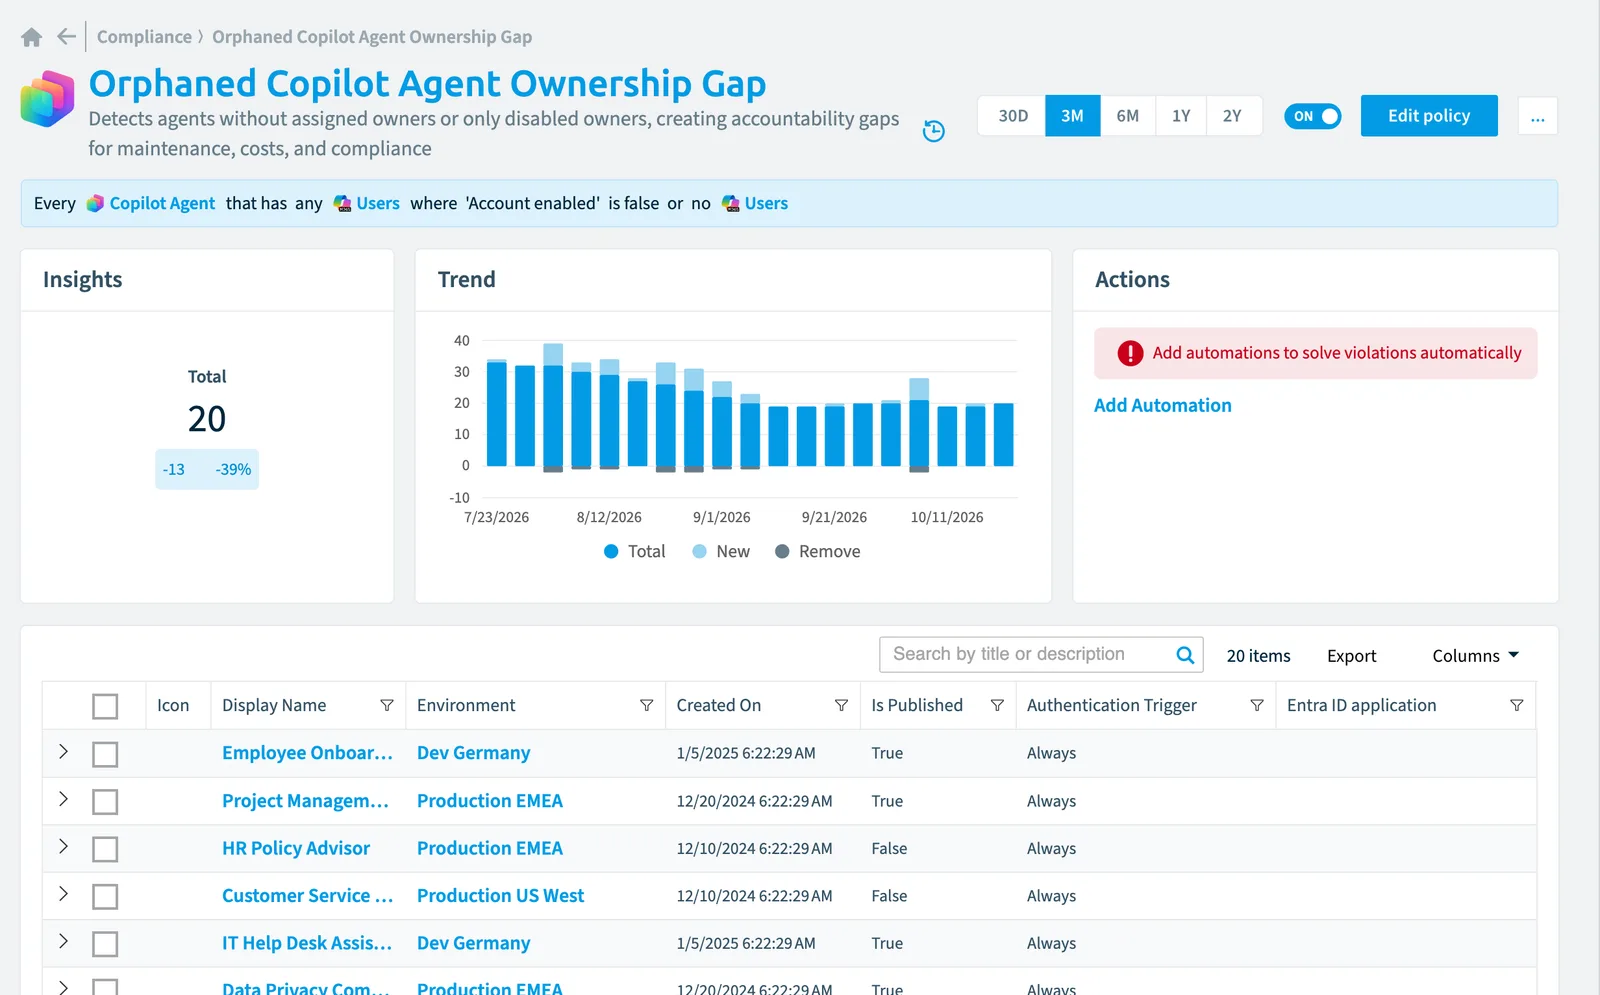Expand the IT Help Desk Assis... row
The width and height of the screenshot is (1600, 995).
tap(63, 941)
